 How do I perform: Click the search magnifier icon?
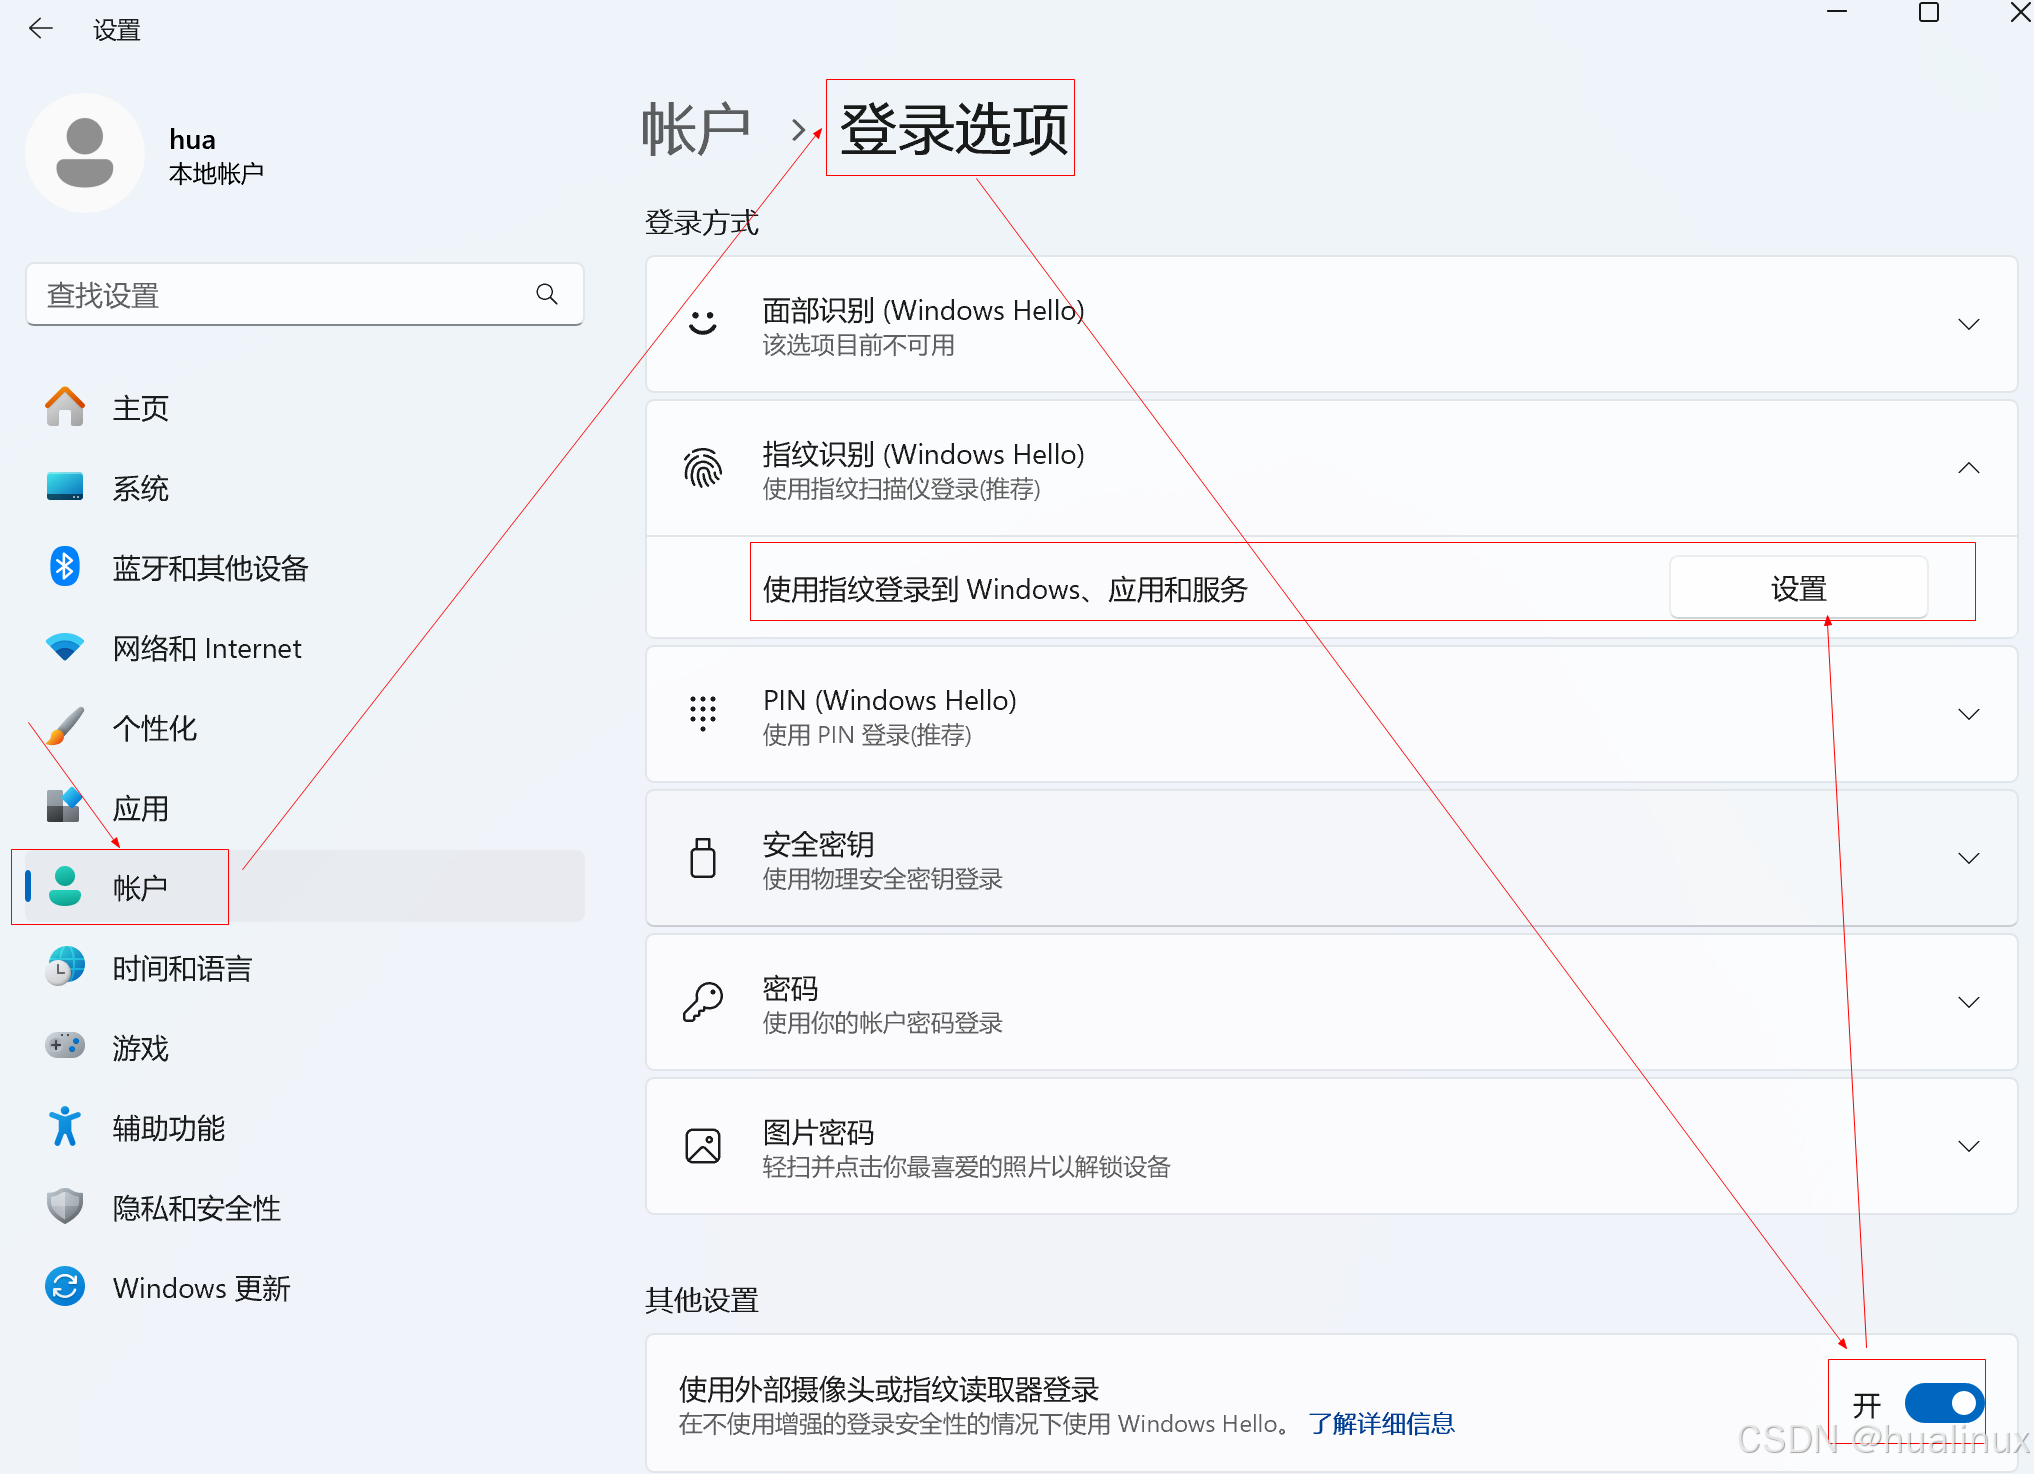tap(546, 294)
